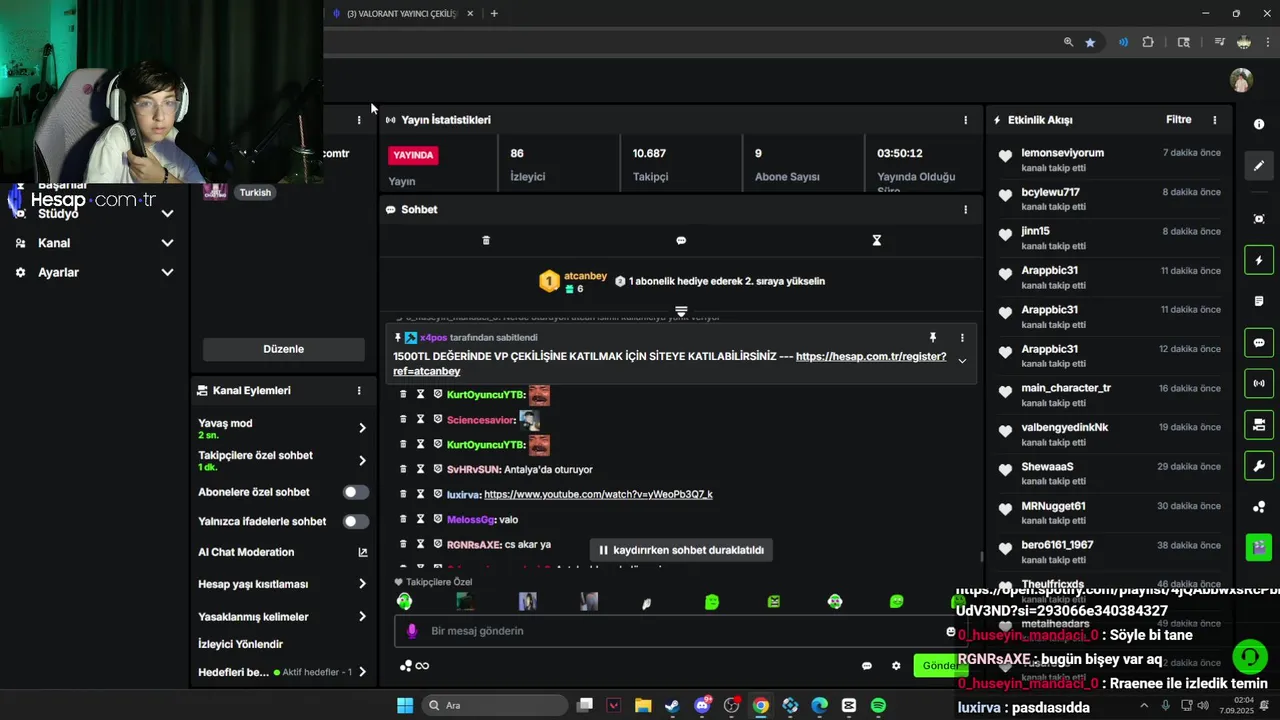
Task: Open Kanal Eylemleri panel three-dot menu
Action: [359, 391]
